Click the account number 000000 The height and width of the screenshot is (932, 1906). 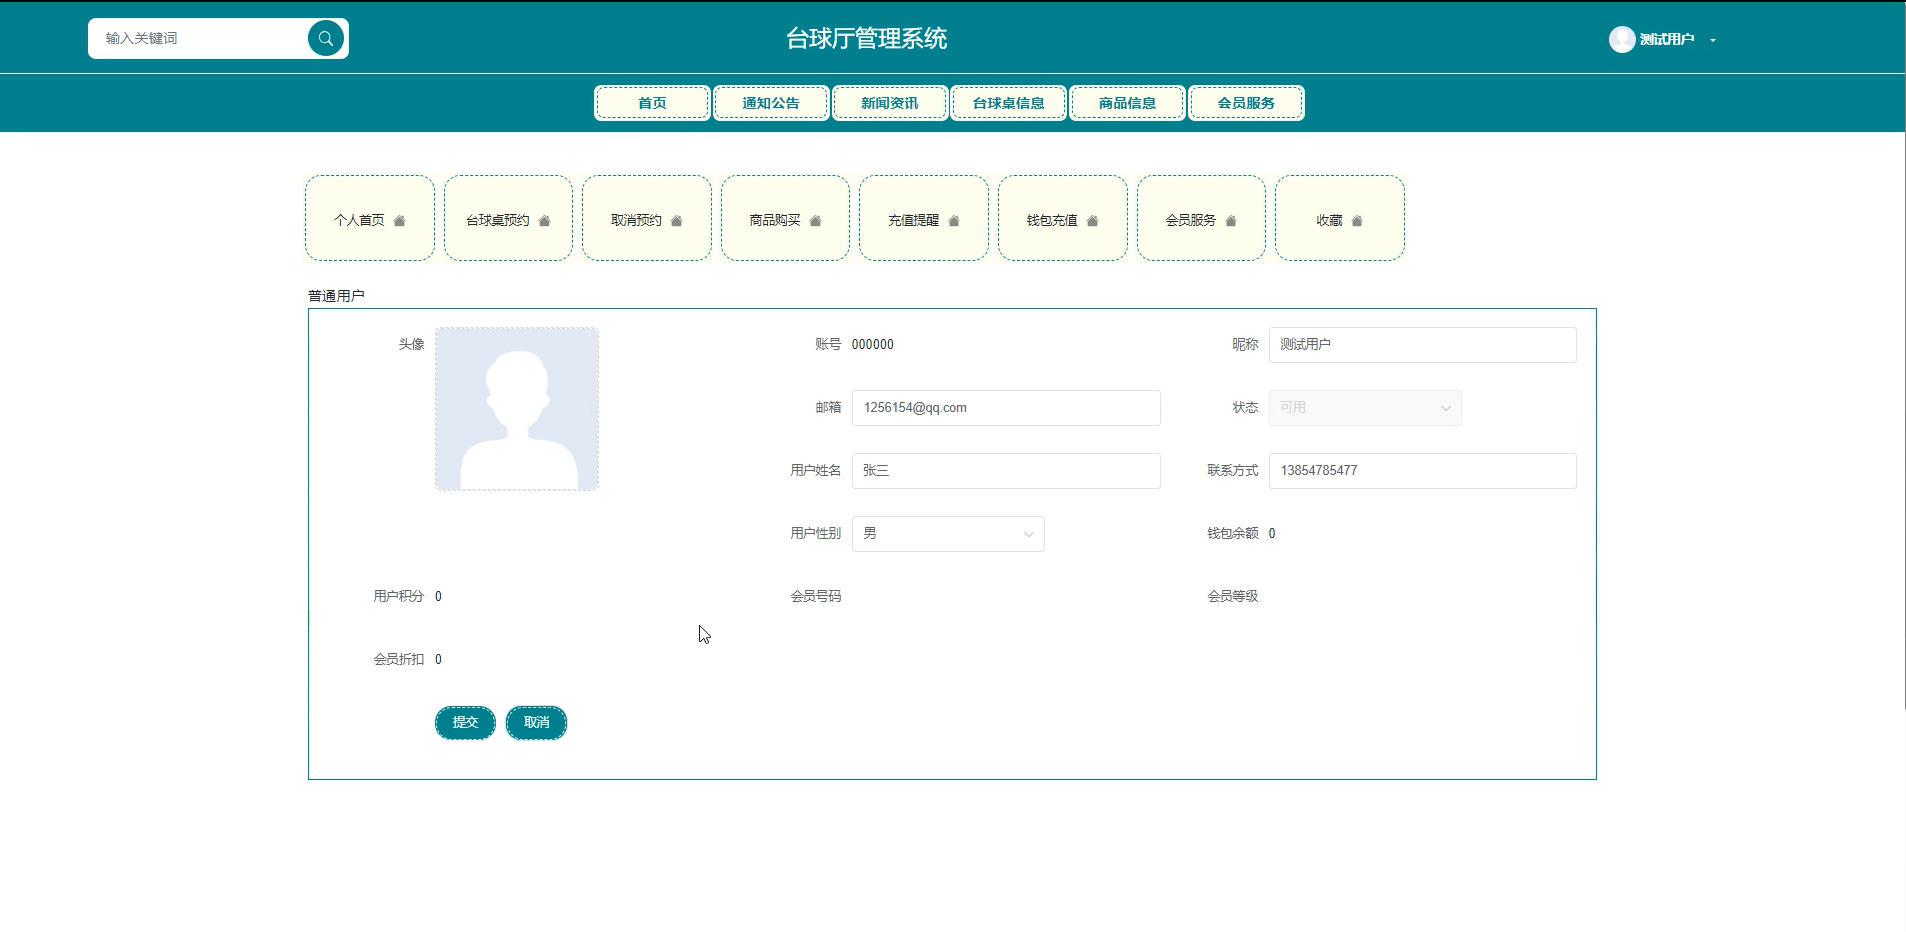(873, 345)
